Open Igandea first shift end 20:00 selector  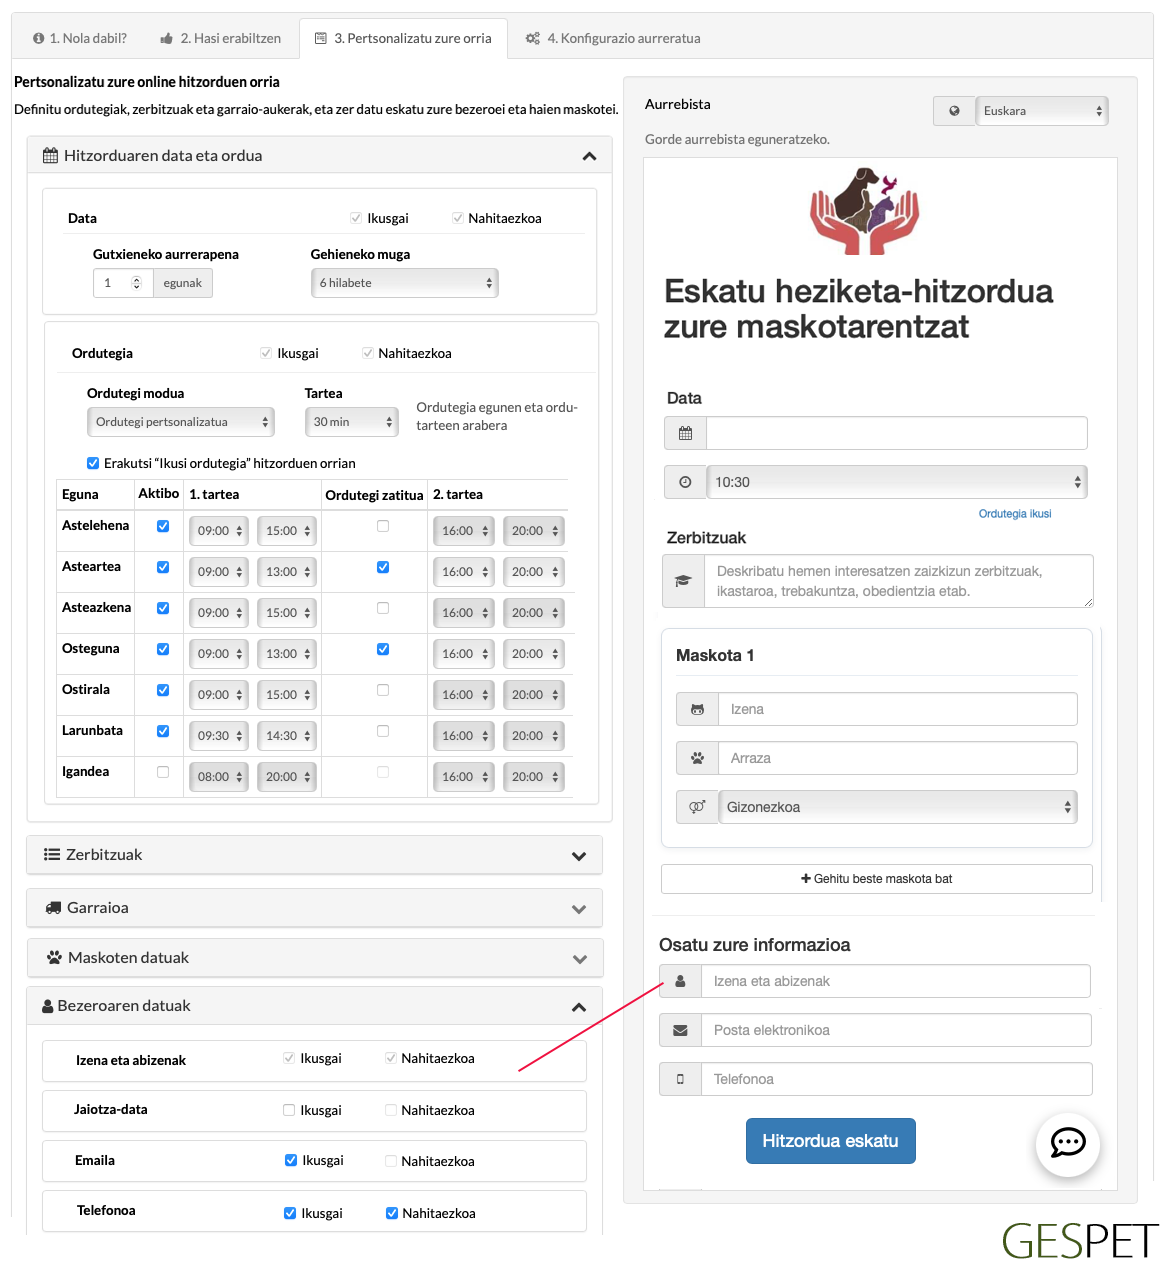pyautogui.click(x=287, y=777)
